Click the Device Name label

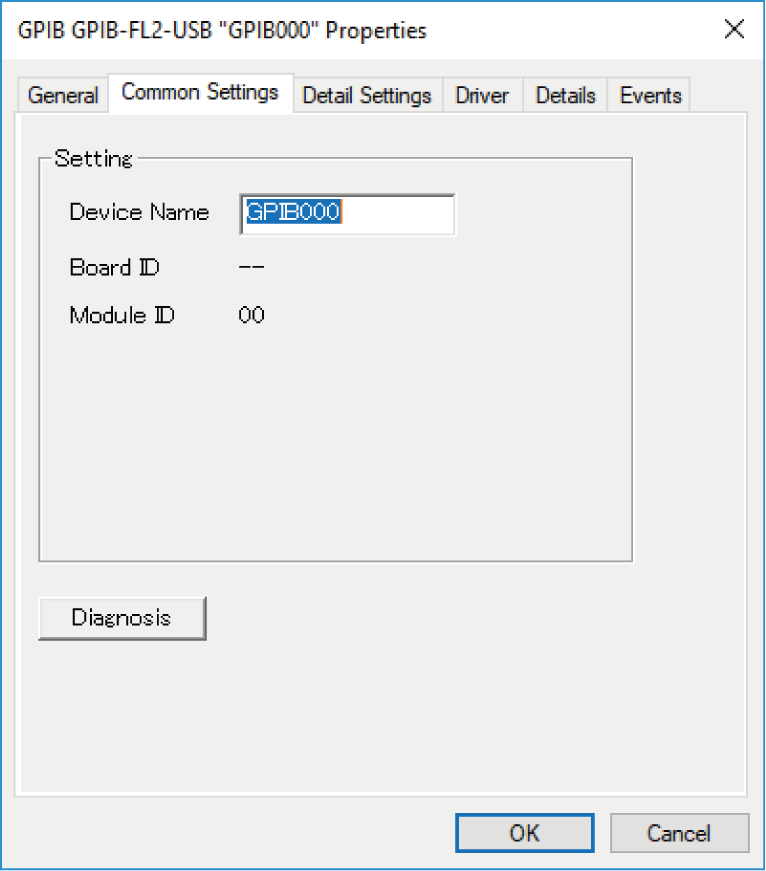coord(139,212)
